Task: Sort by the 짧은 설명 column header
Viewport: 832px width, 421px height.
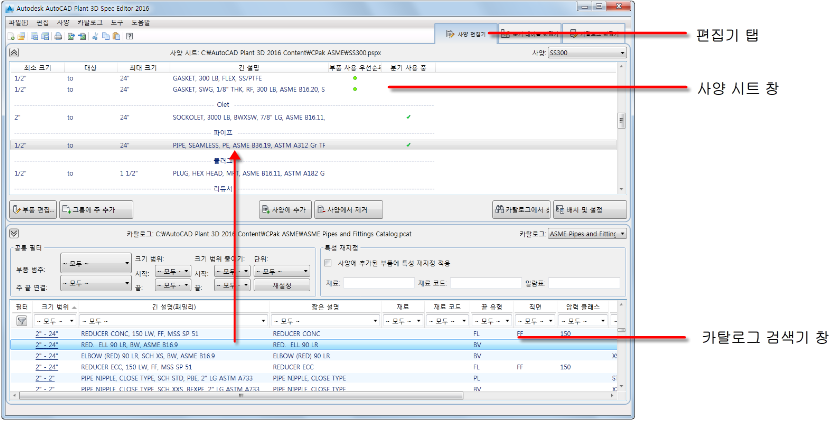Action: (325, 307)
